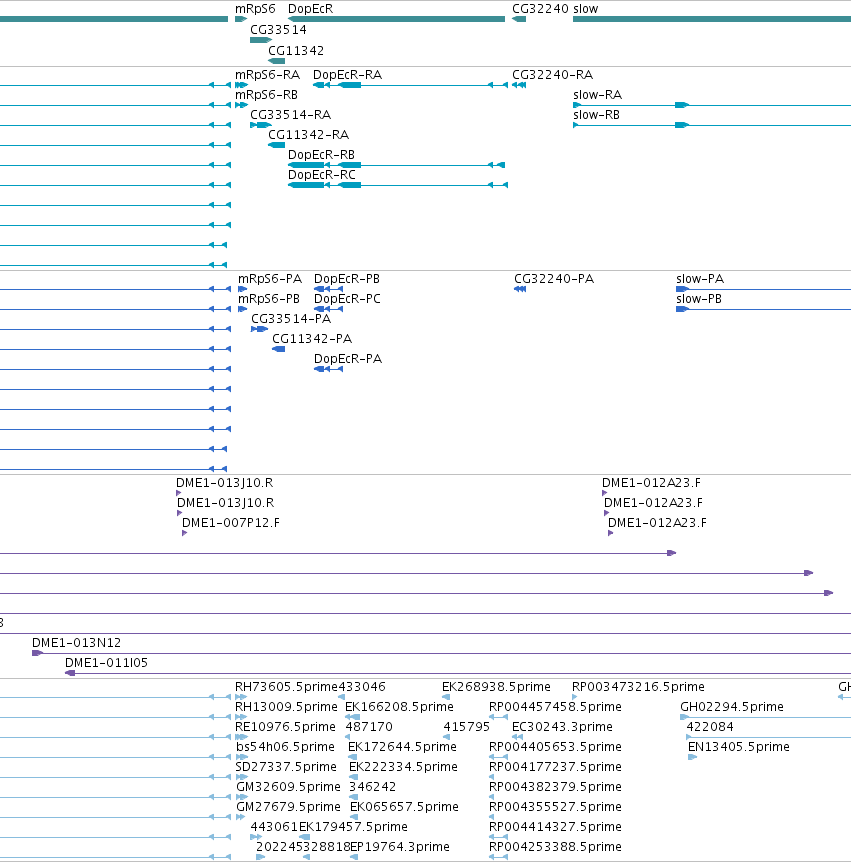Screen dimensions: 851x862
Task: Click EST GM32609.5prime
Action: click(x=288, y=787)
